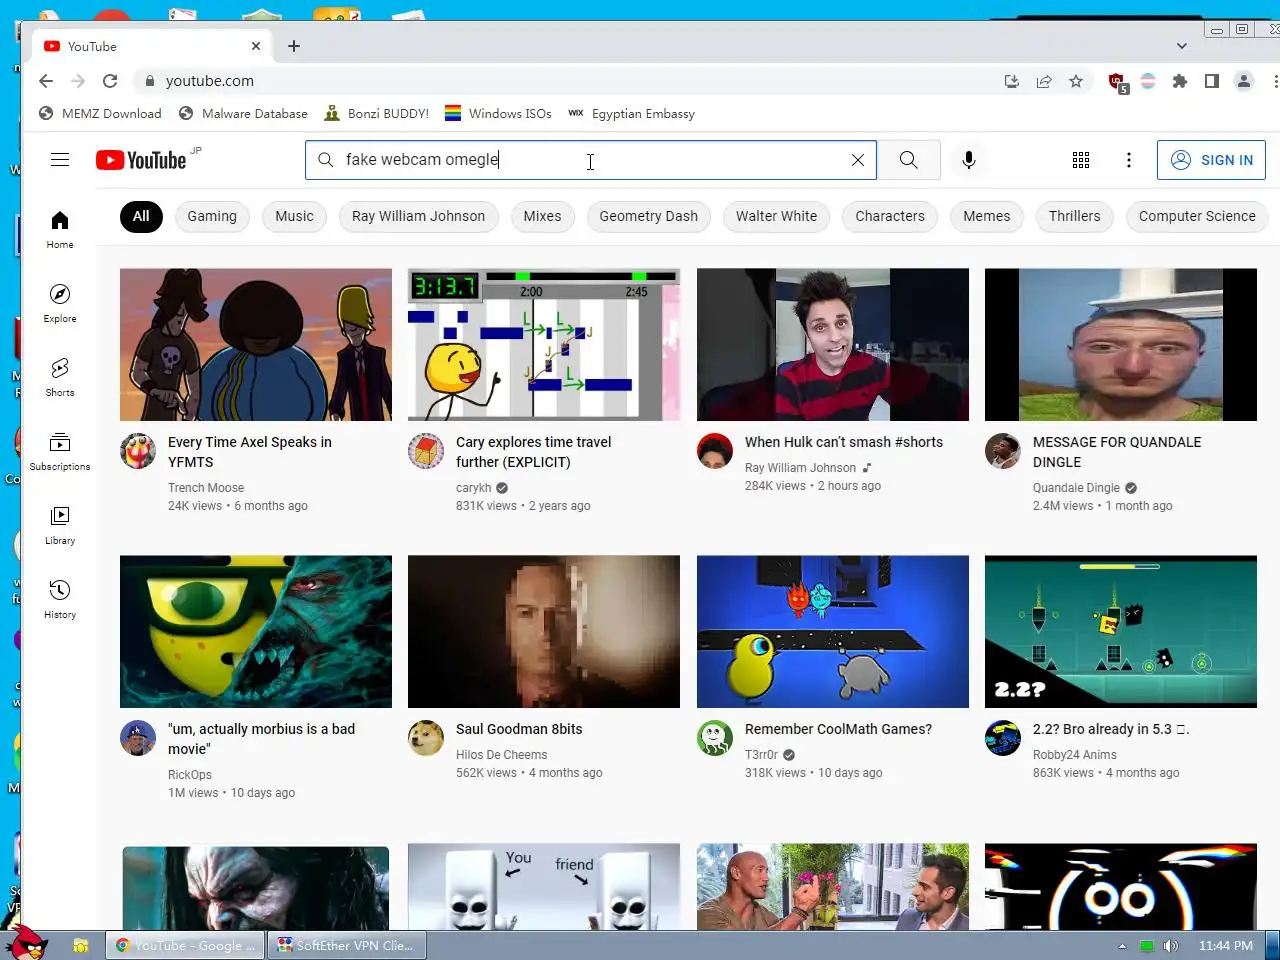
Task: Open the uBlock shield extension icon
Action: coord(1117,82)
